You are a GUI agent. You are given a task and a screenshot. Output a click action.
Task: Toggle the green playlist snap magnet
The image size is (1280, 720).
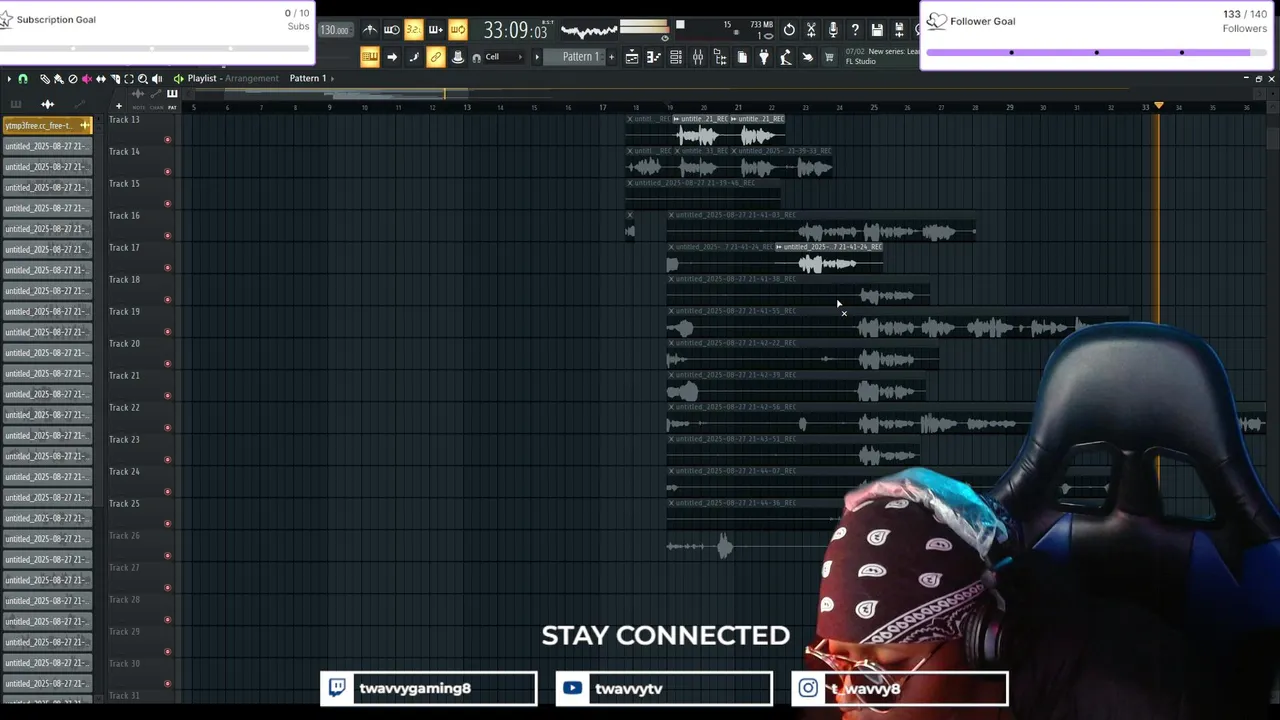(x=23, y=78)
